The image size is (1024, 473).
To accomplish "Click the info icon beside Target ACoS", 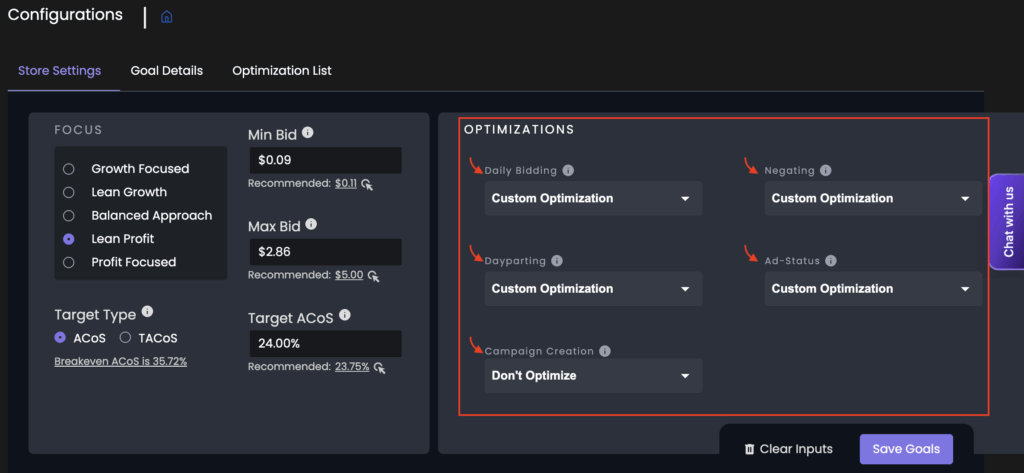I will 345,315.
